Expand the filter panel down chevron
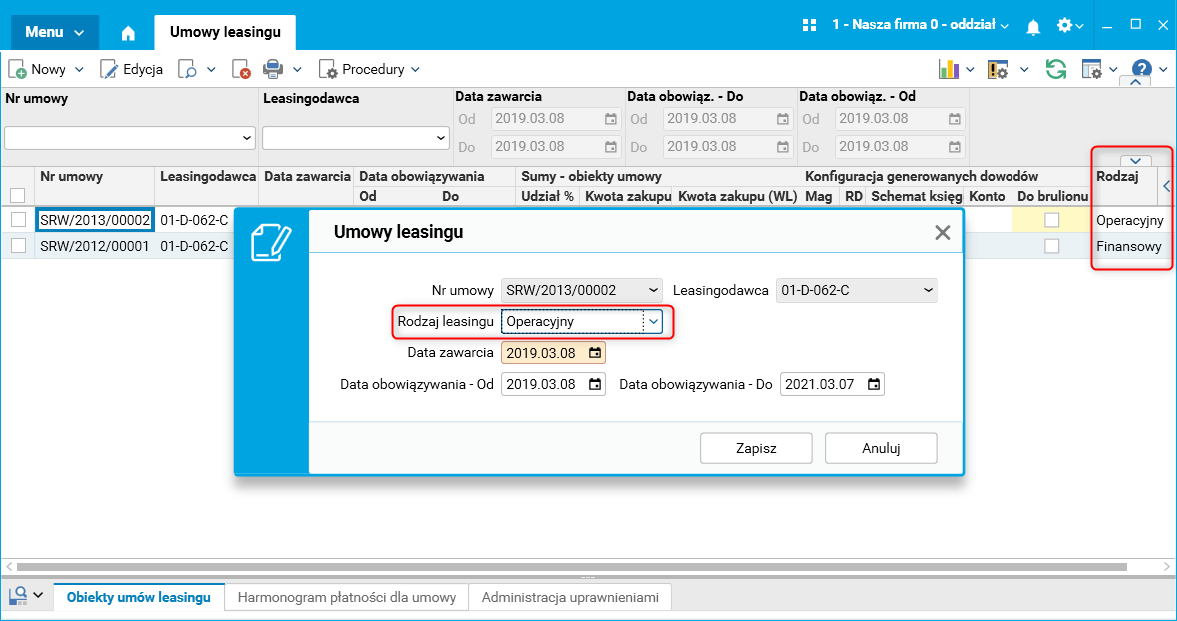This screenshot has height=621, width=1177. click(x=1135, y=161)
